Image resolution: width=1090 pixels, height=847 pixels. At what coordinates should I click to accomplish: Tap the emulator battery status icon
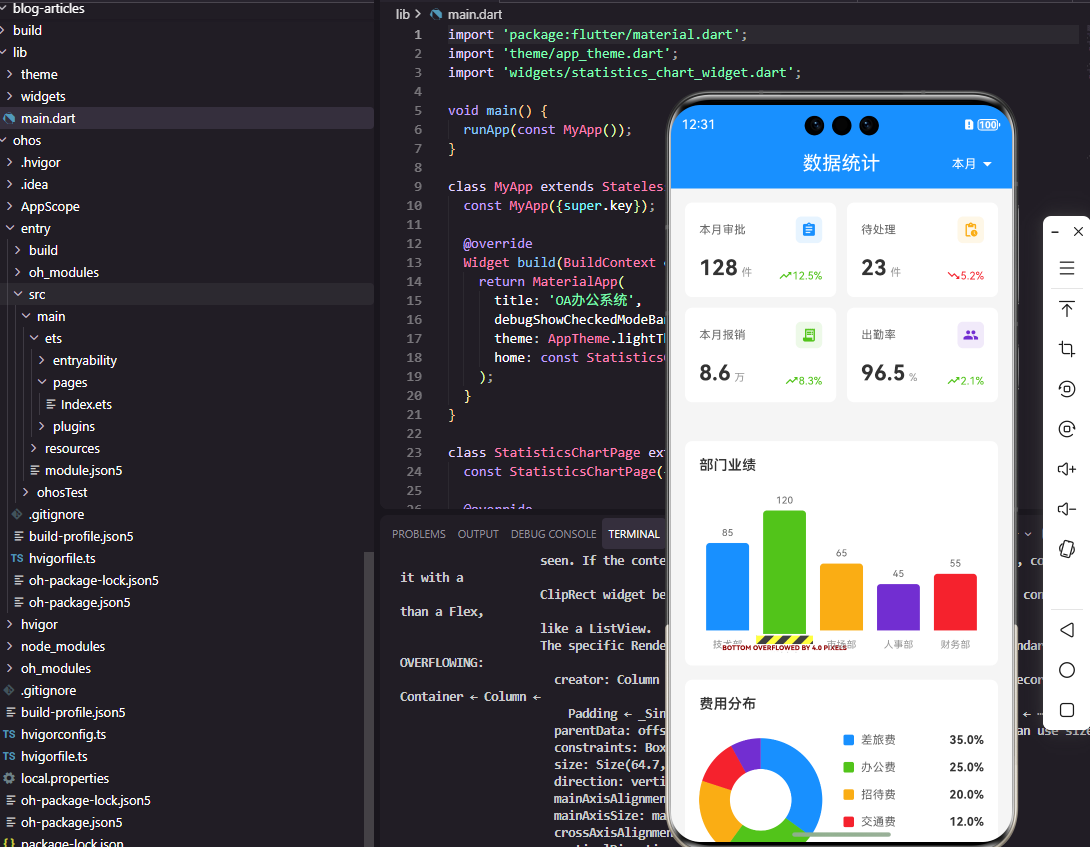point(988,124)
